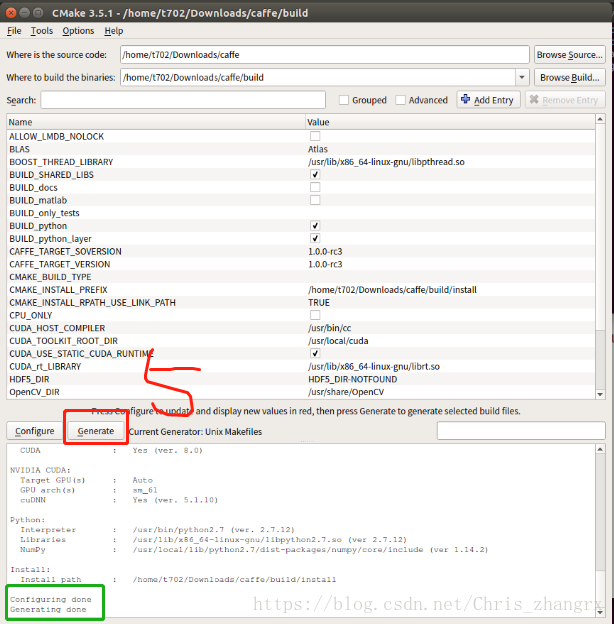Image resolution: width=614 pixels, height=624 pixels.
Task: Select CUDA_rt_LIBRARY value path
Action: [374, 367]
